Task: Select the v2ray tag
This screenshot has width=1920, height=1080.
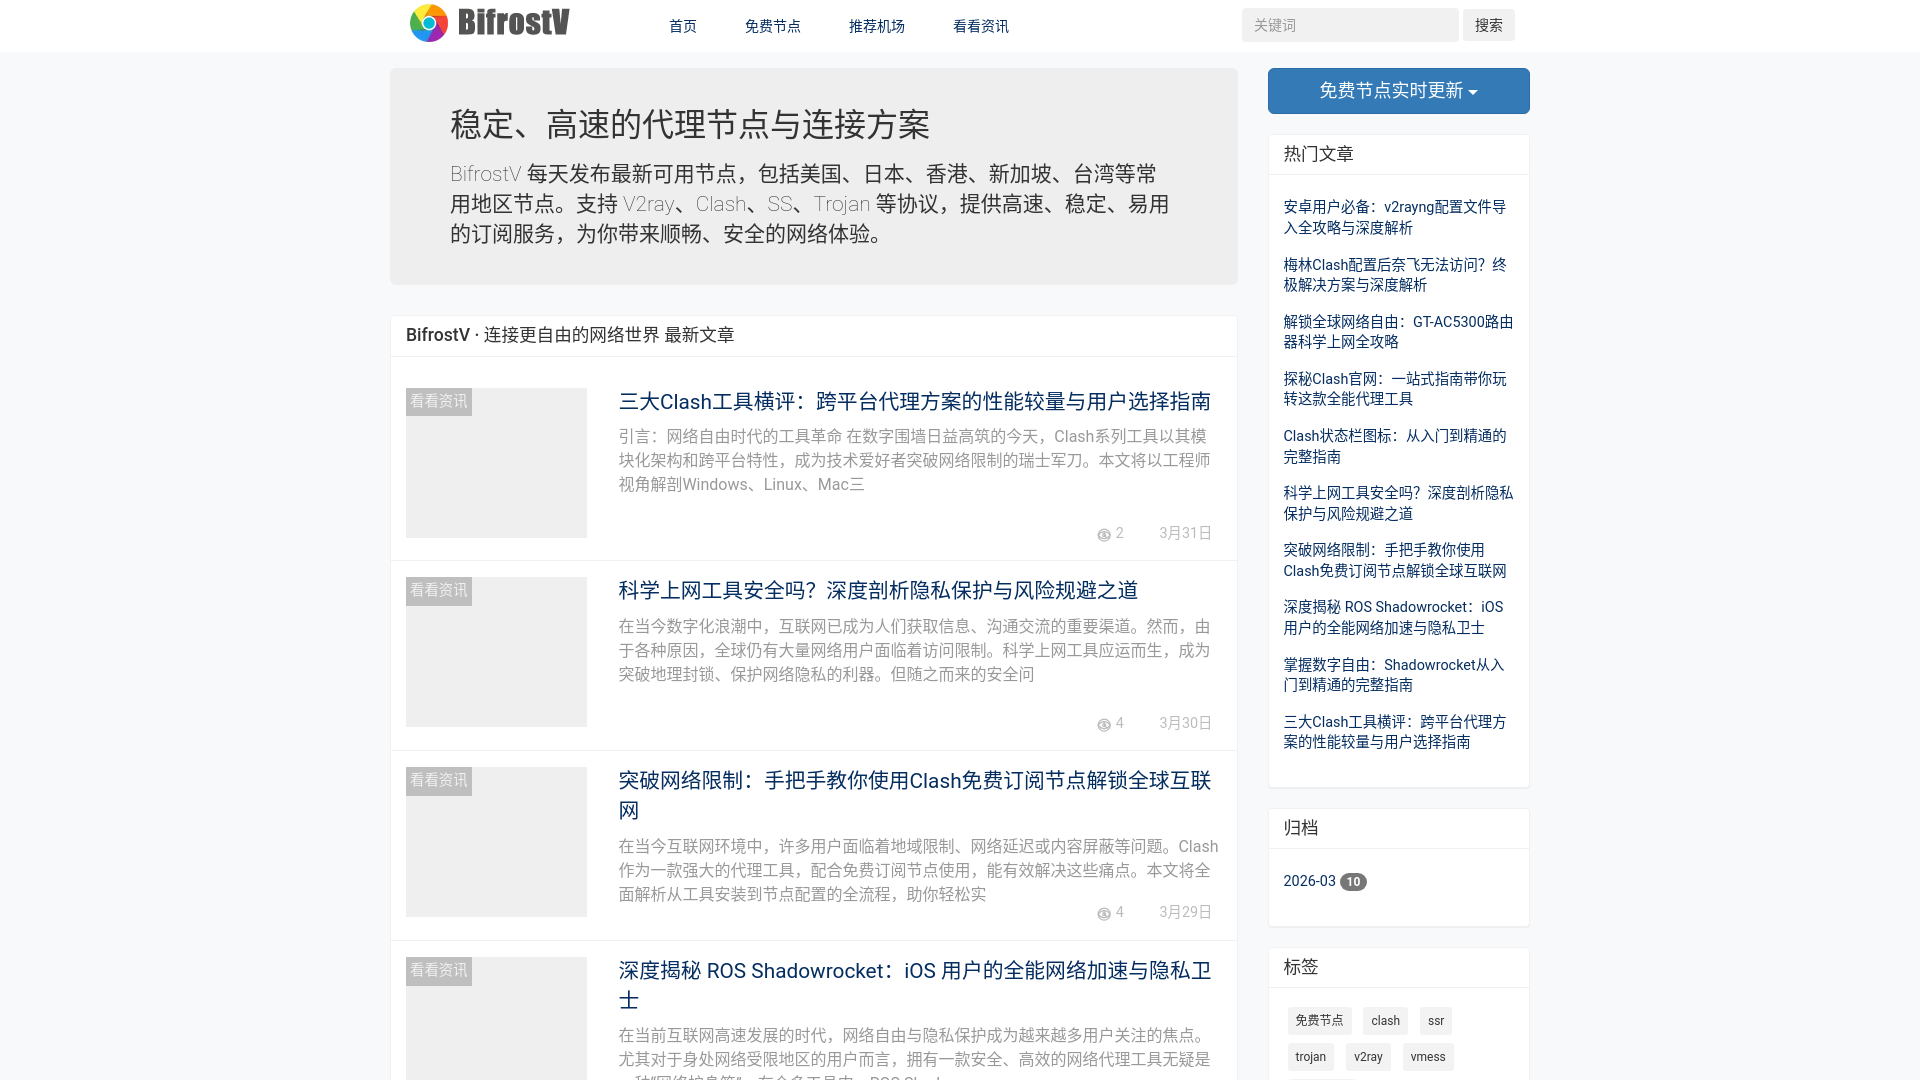Action: tap(1368, 1057)
